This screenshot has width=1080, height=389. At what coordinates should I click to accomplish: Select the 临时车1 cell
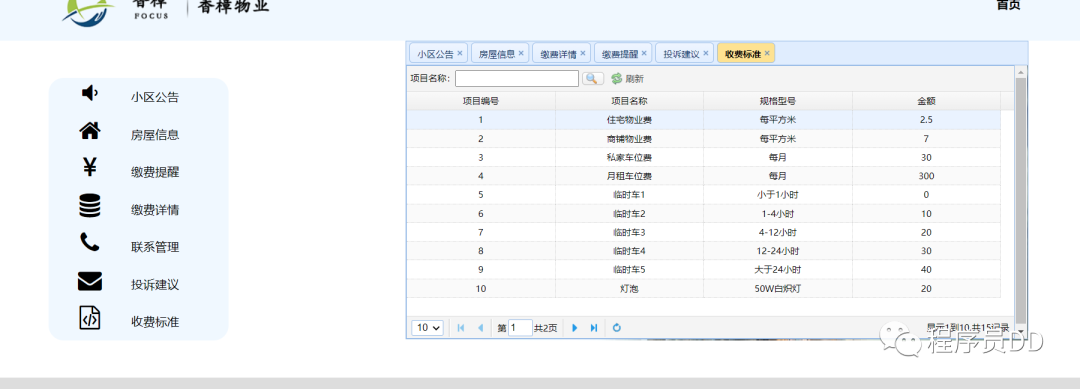tap(630, 195)
